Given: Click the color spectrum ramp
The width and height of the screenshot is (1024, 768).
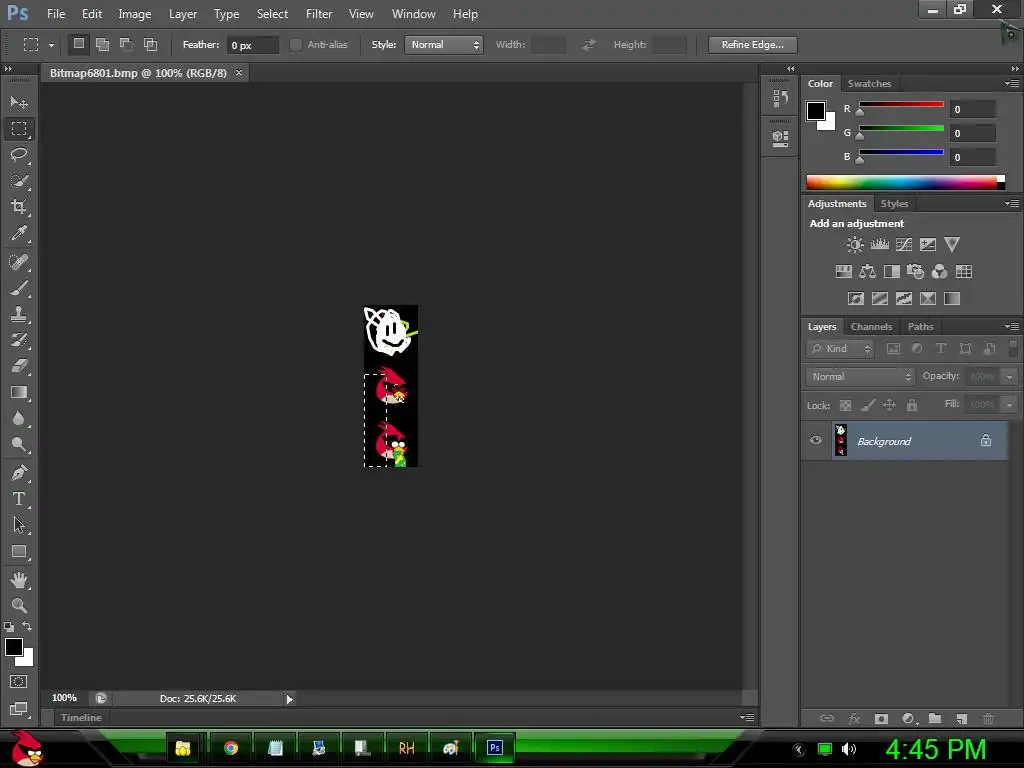Looking at the screenshot, I should [905, 182].
